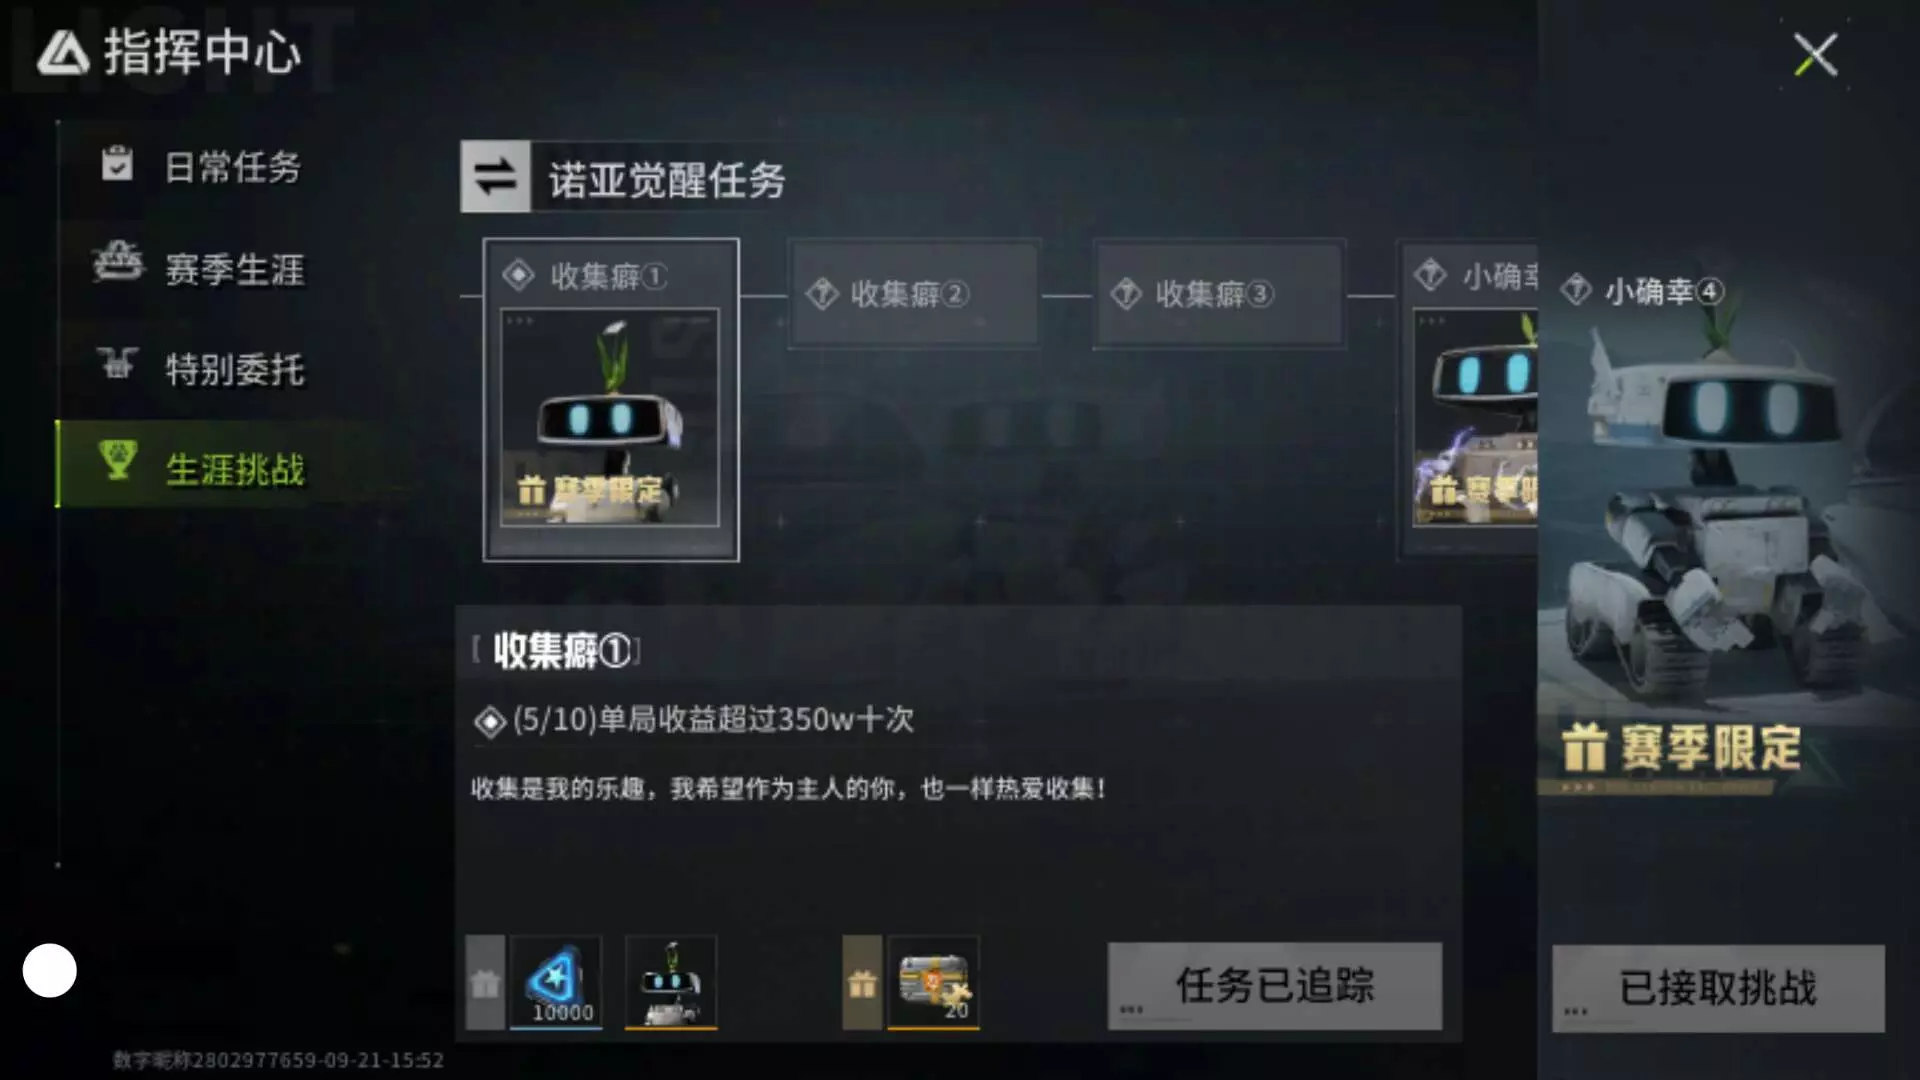1920x1080 pixels.
Task: Select the 赛季生涯 tank icon
Action: [x=119, y=263]
